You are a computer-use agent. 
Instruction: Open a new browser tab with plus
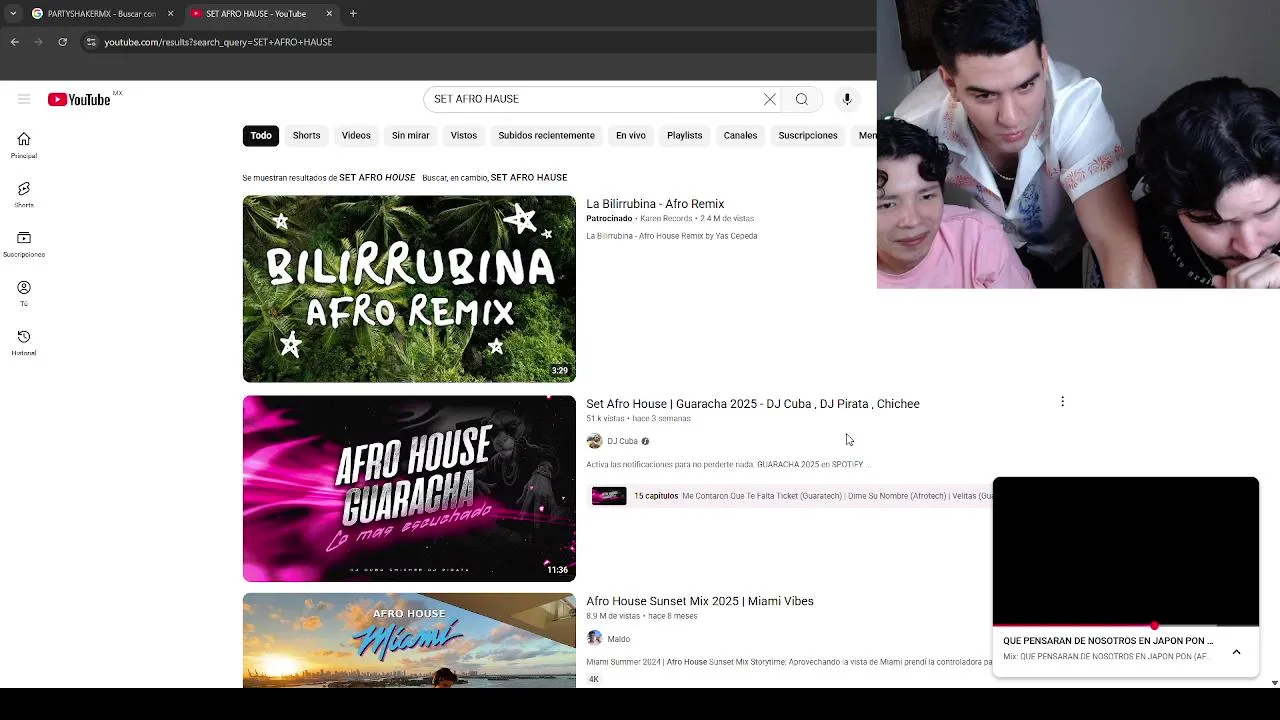[353, 13]
